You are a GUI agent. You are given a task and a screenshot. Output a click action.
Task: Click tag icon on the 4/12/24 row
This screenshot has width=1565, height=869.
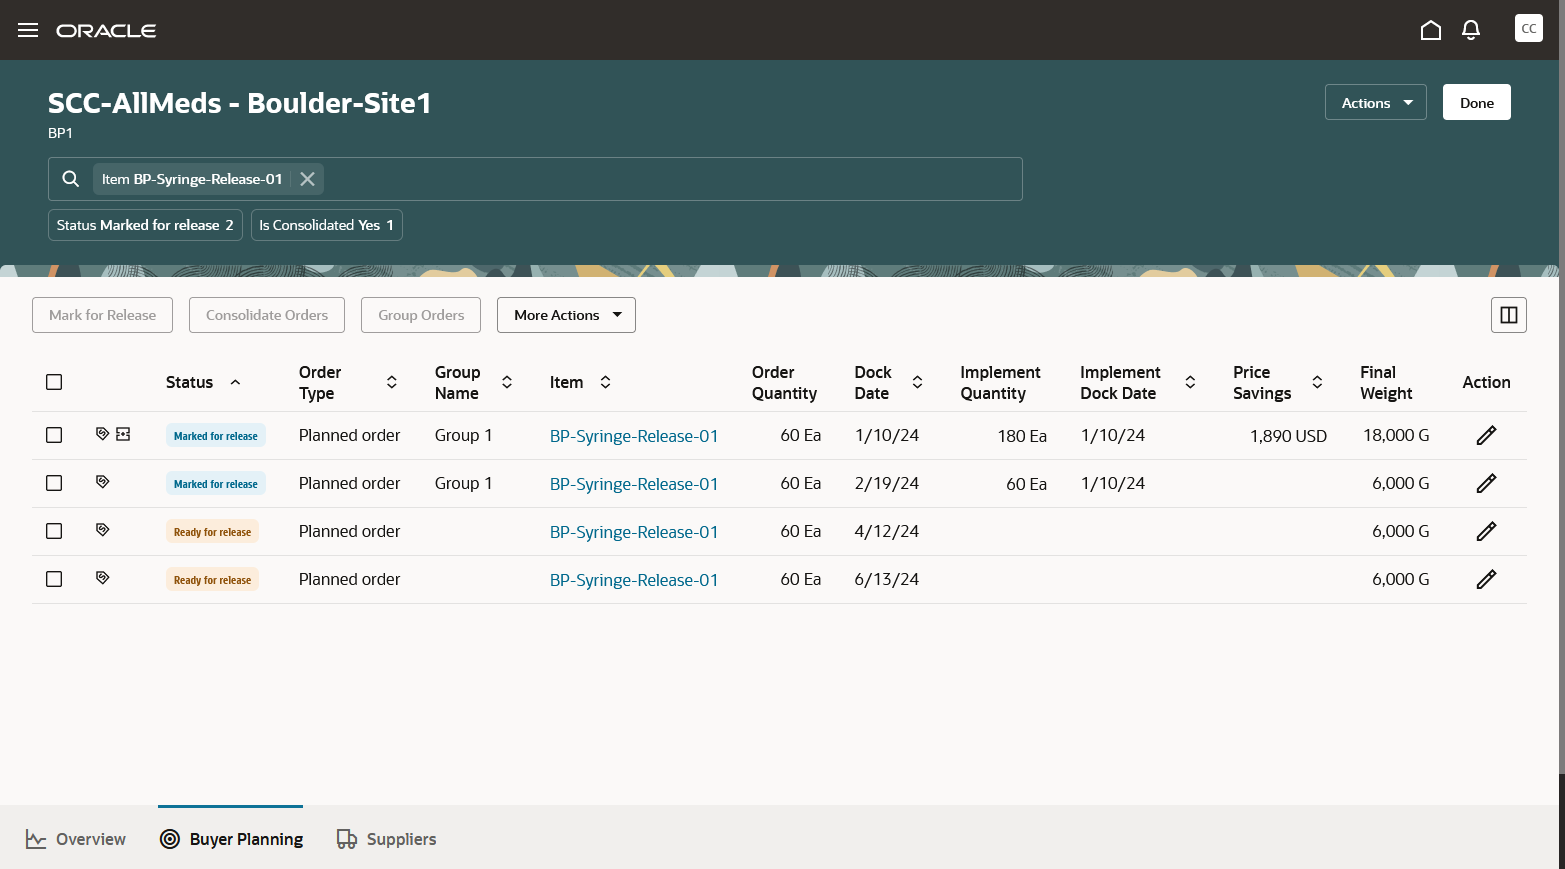point(102,530)
